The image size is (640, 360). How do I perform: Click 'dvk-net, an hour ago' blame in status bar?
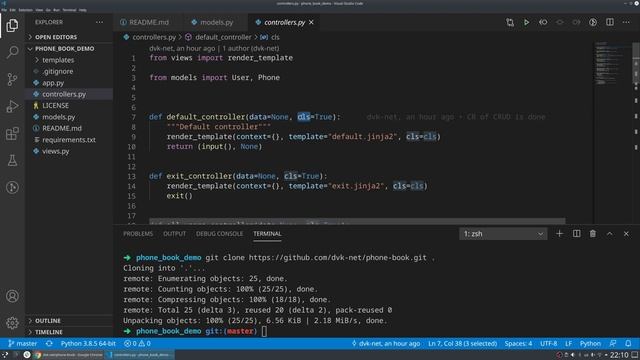click(x=386, y=344)
